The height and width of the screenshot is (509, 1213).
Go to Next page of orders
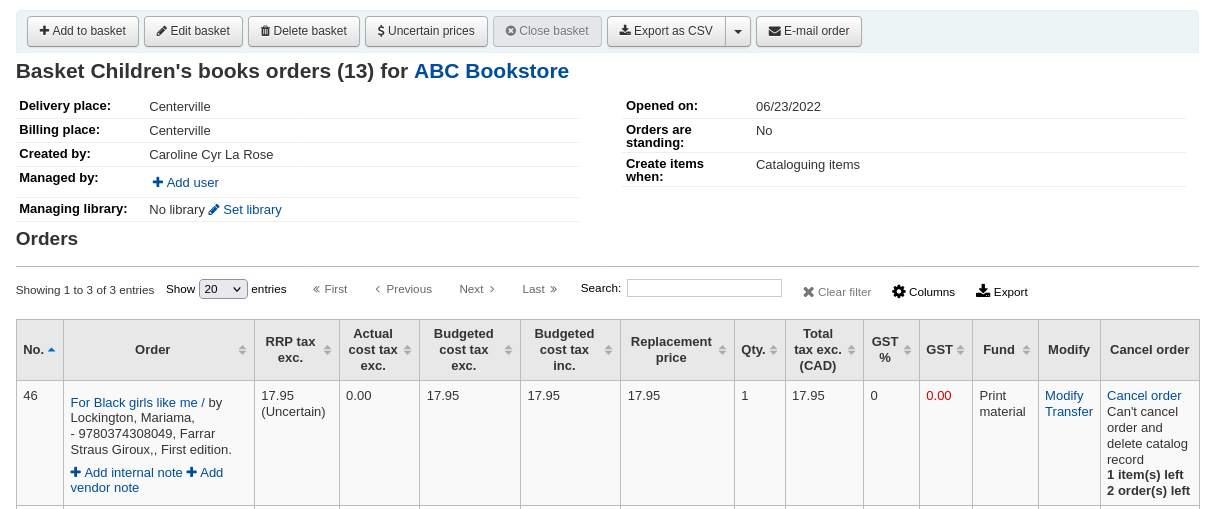click(477, 289)
